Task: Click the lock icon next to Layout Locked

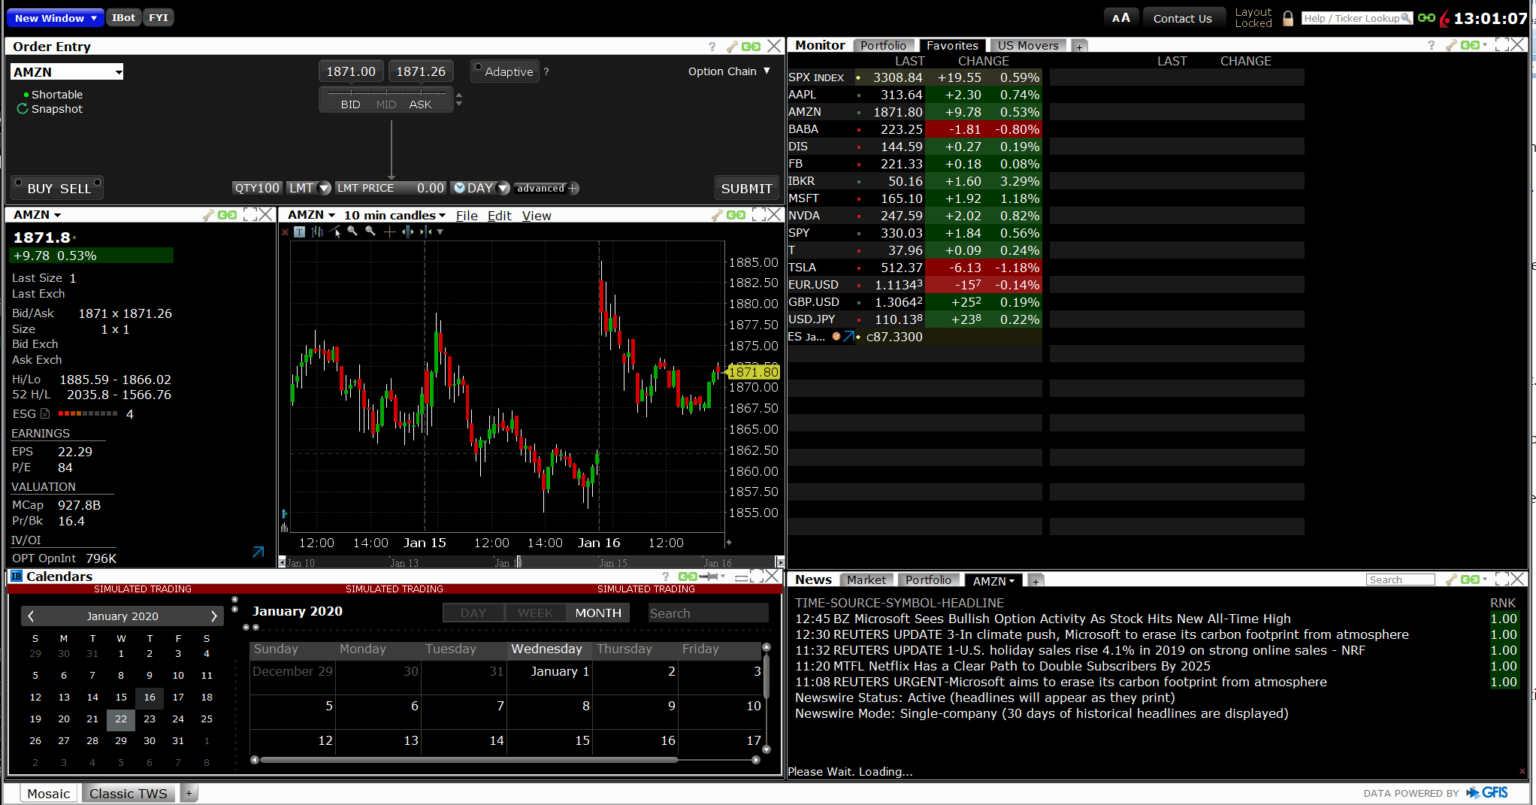Action: click(1287, 17)
